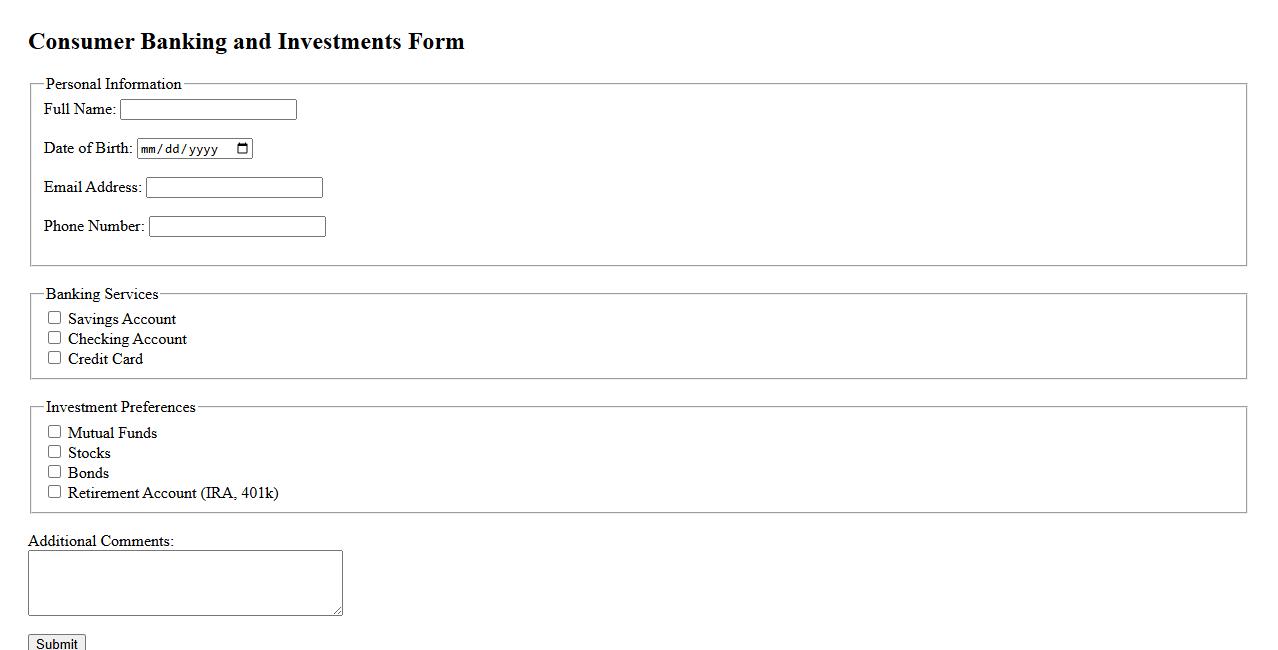Click the Mutual Funds label text
1278x650 pixels.
[112, 434]
